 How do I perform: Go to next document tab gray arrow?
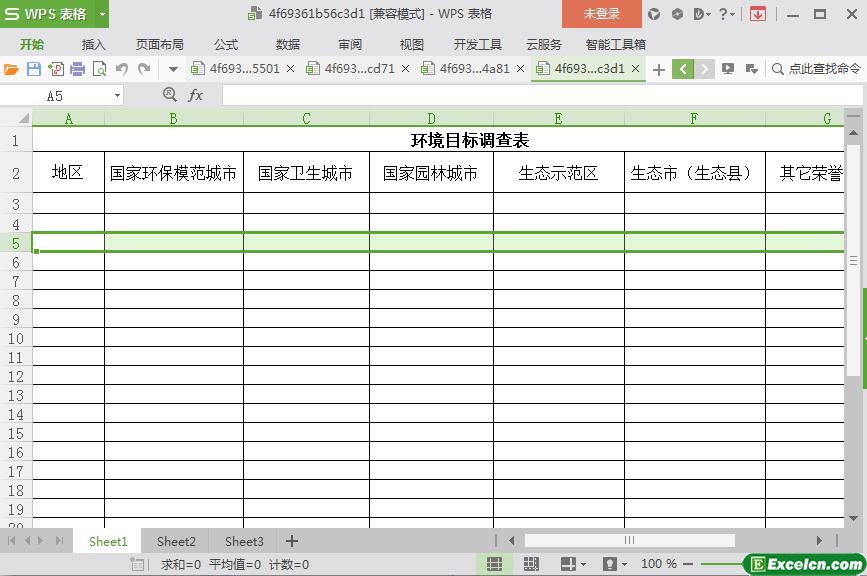click(704, 69)
